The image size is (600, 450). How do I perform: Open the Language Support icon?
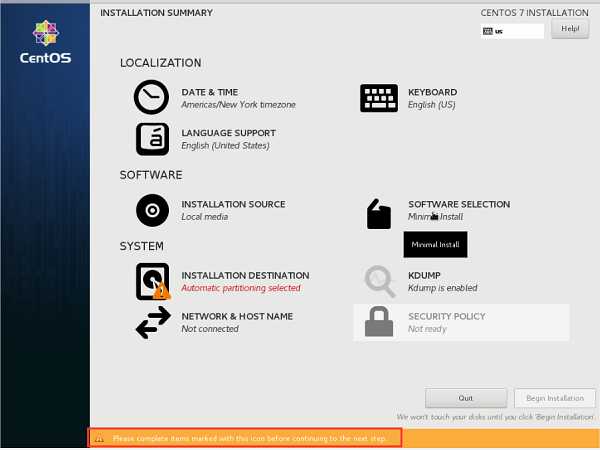[152, 139]
